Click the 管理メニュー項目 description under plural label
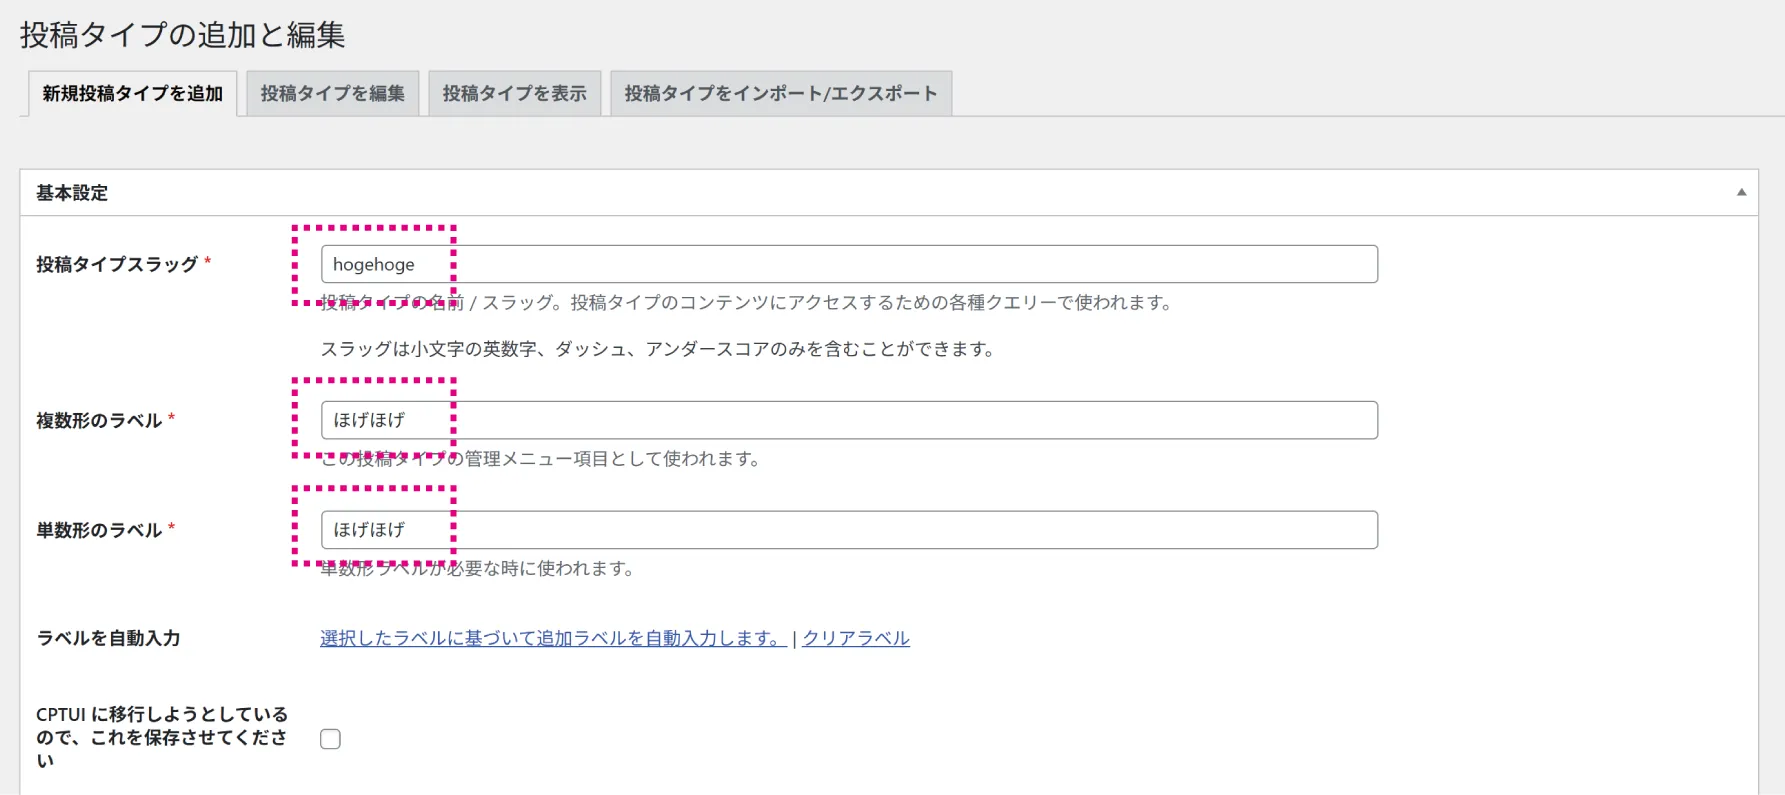Image resolution: width=1785 pixels, height=795 pixels. point(540,459)
